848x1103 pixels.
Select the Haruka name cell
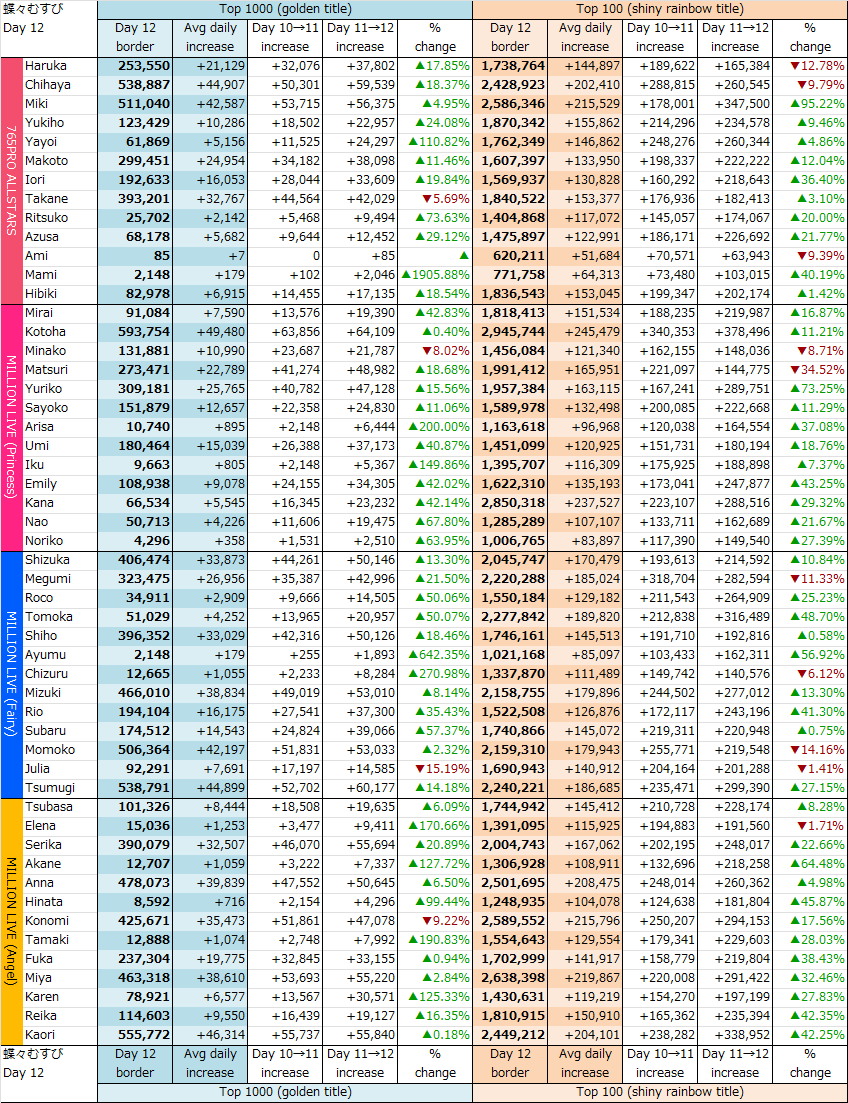(x=61, y=66)
